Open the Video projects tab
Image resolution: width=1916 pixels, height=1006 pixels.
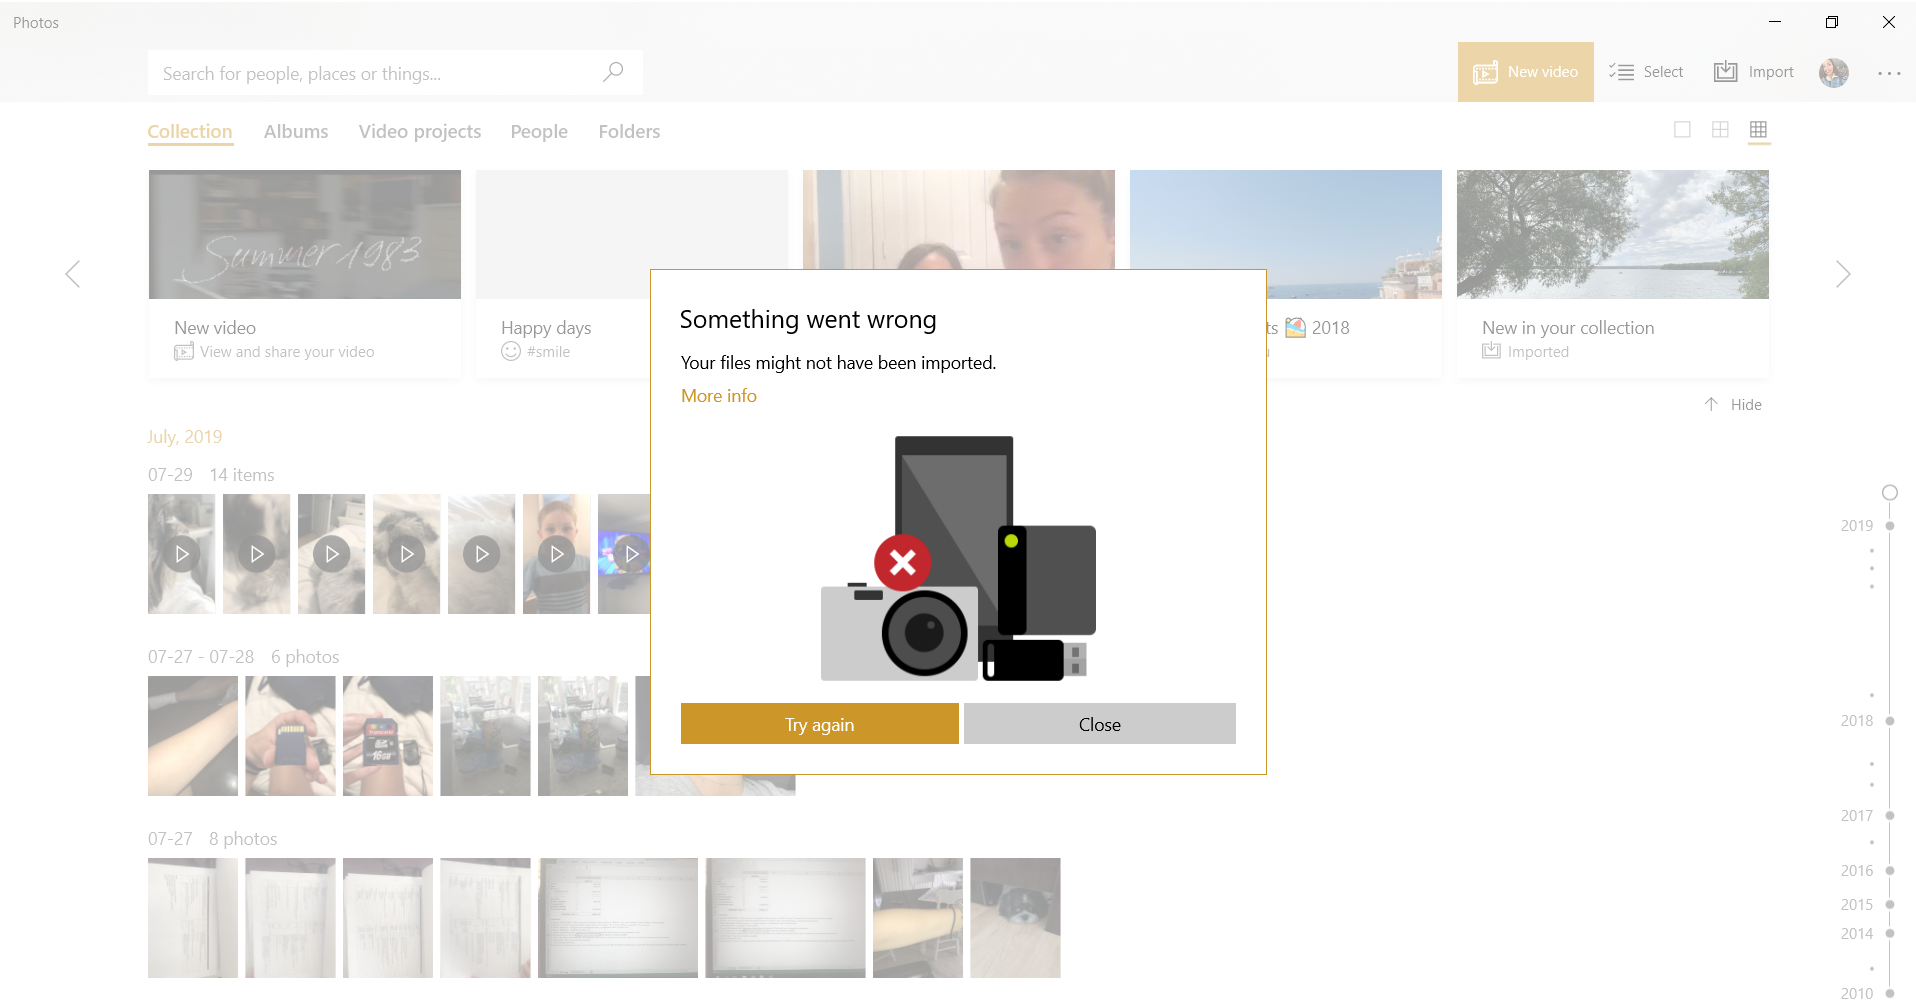tap(420, 131)
